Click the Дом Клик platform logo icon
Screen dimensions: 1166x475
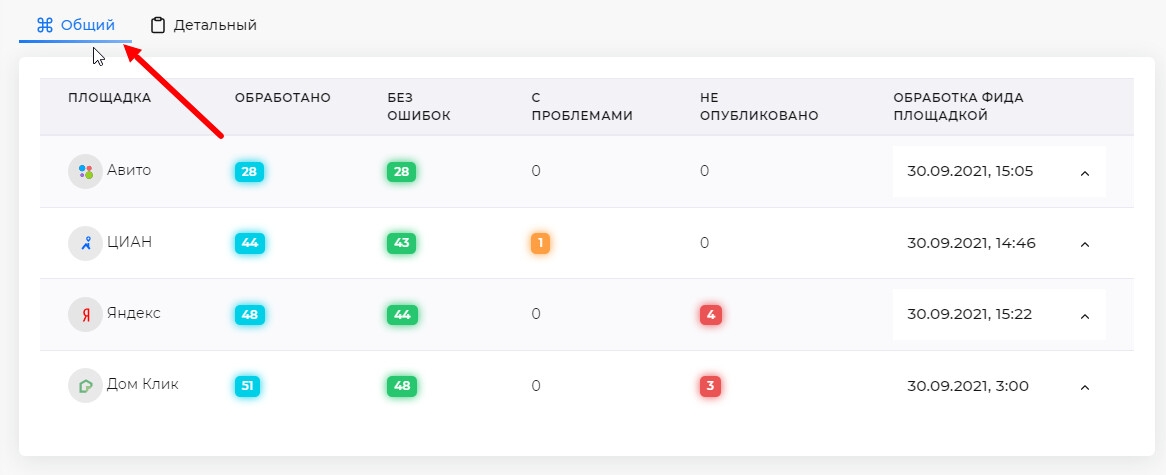coord(85,386)
